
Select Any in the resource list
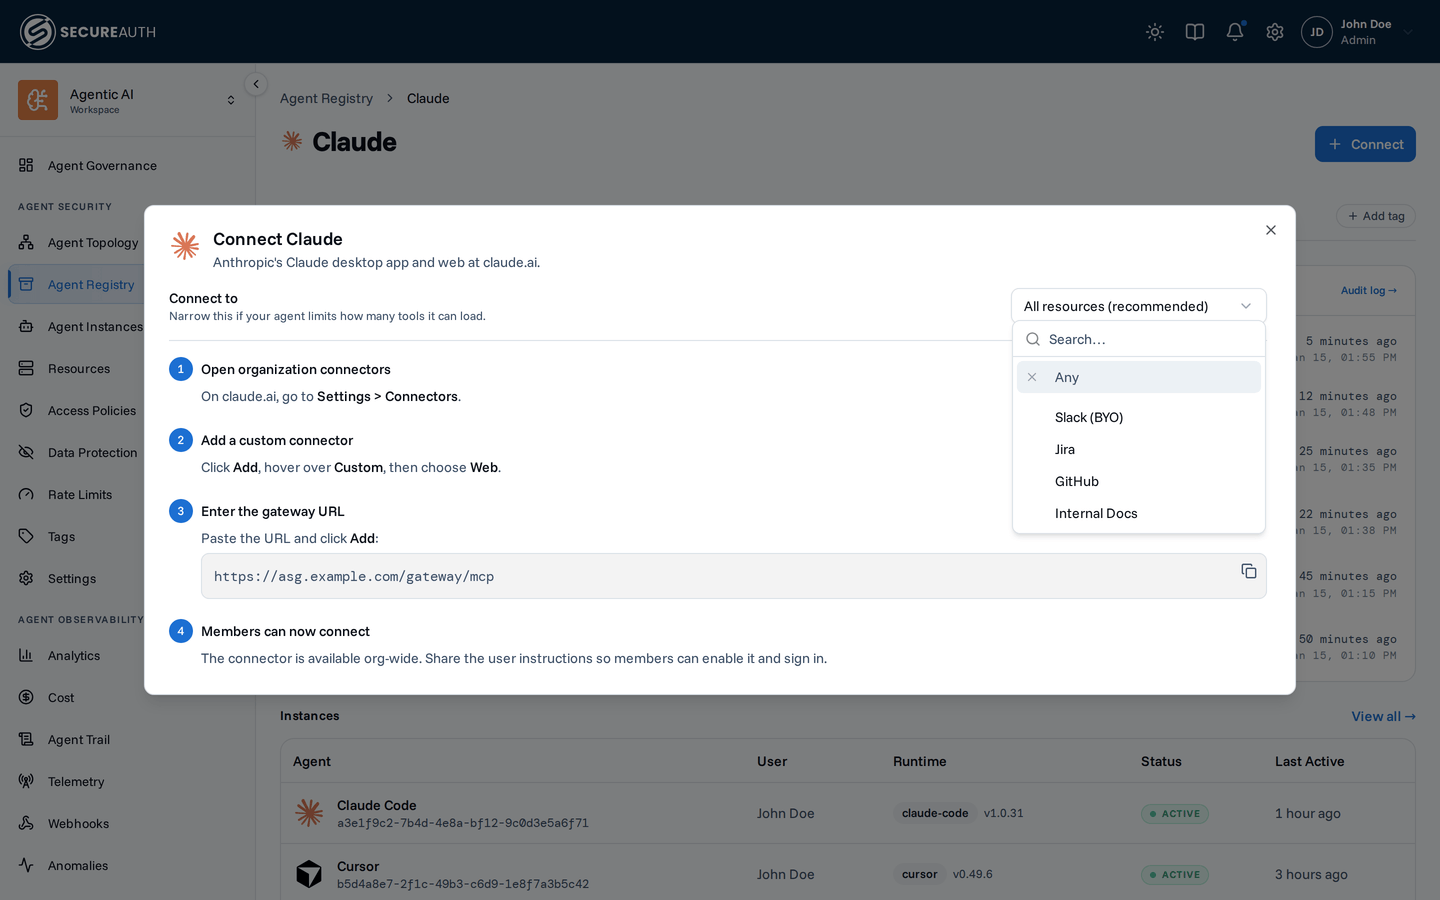[x=1139, y=377]
